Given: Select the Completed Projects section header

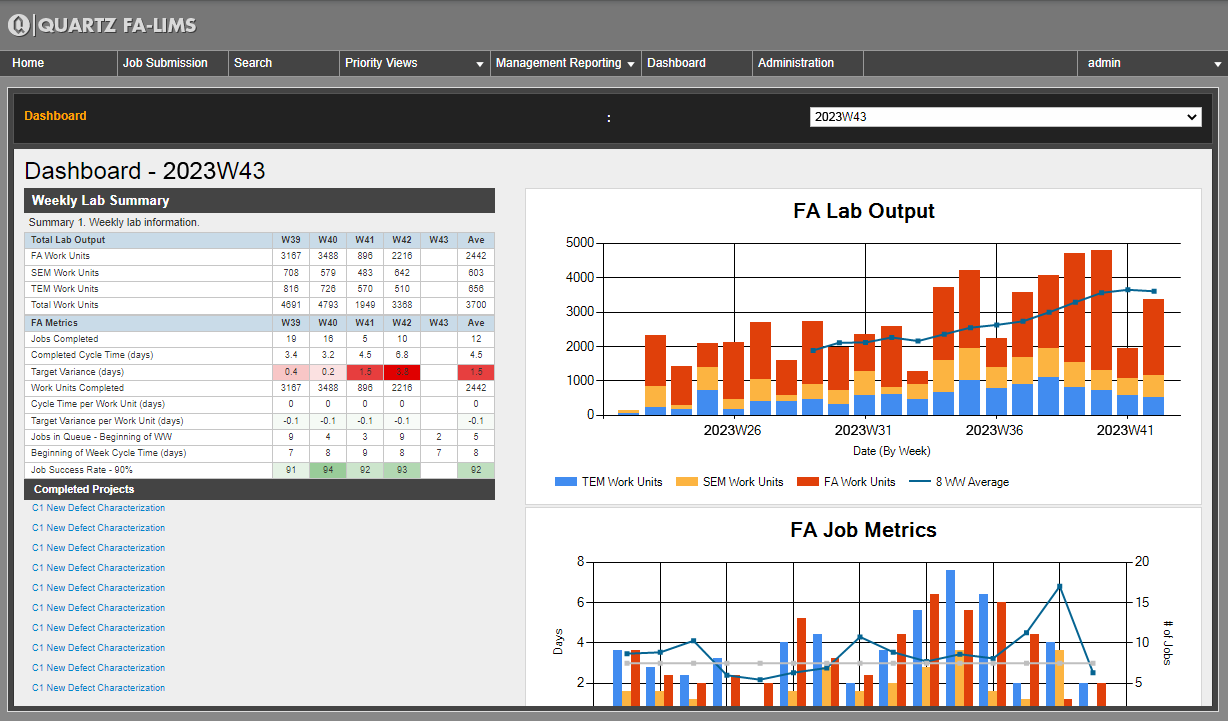Looking at the screenshot, I should (x=259, y=489).
